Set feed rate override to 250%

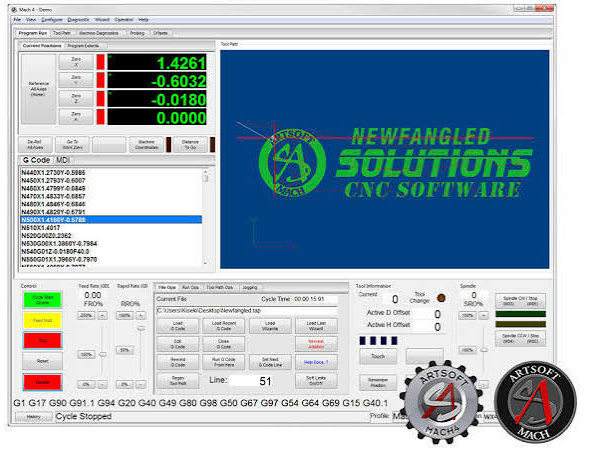86,315
